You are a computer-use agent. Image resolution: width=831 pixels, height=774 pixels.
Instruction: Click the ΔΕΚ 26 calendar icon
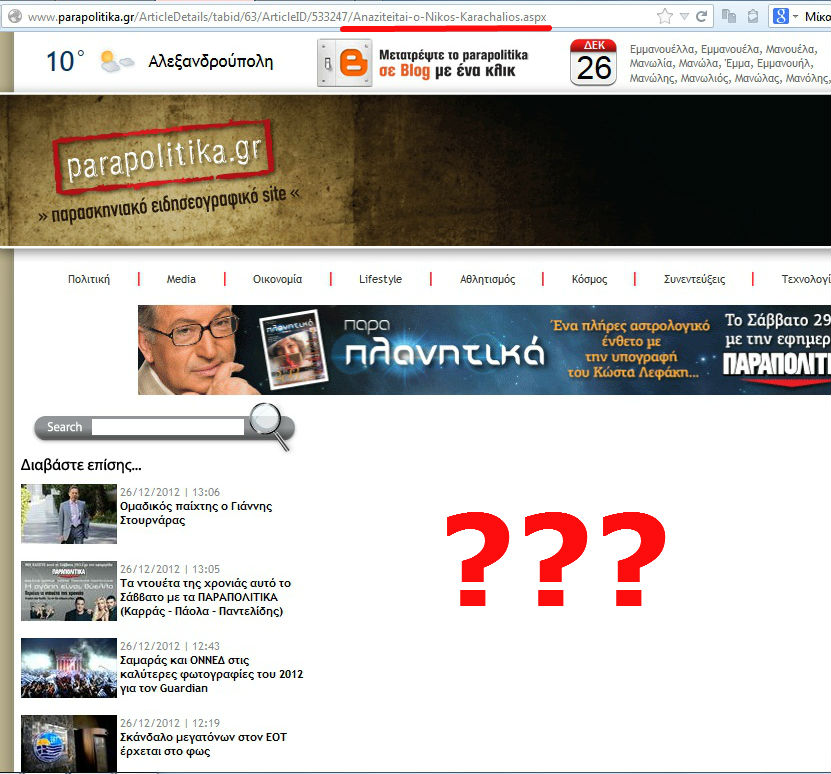(x=594, y=63)
